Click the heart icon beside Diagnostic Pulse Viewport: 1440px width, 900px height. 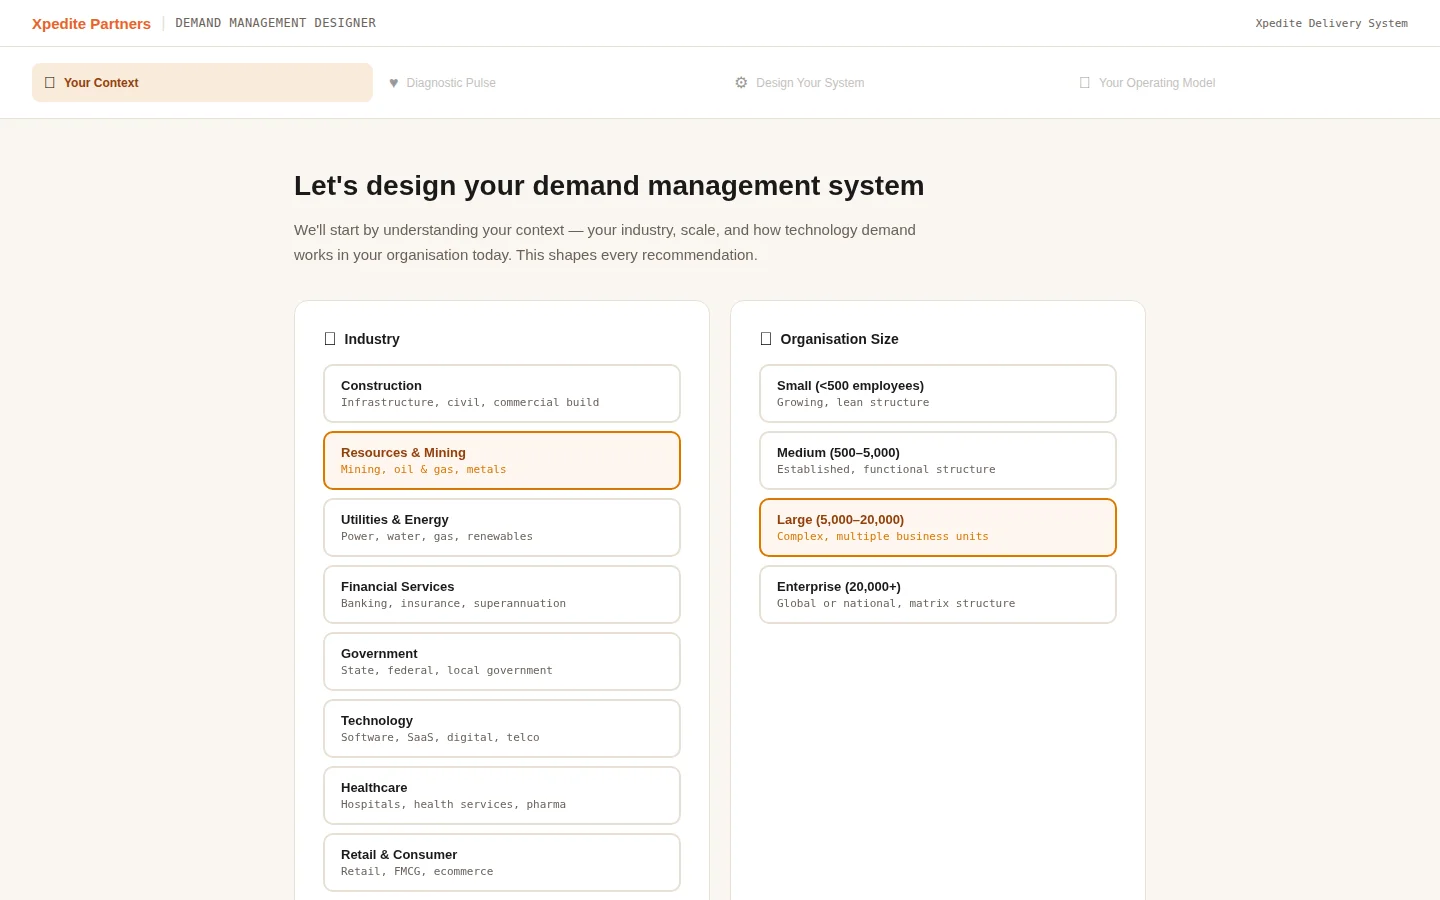392,83
